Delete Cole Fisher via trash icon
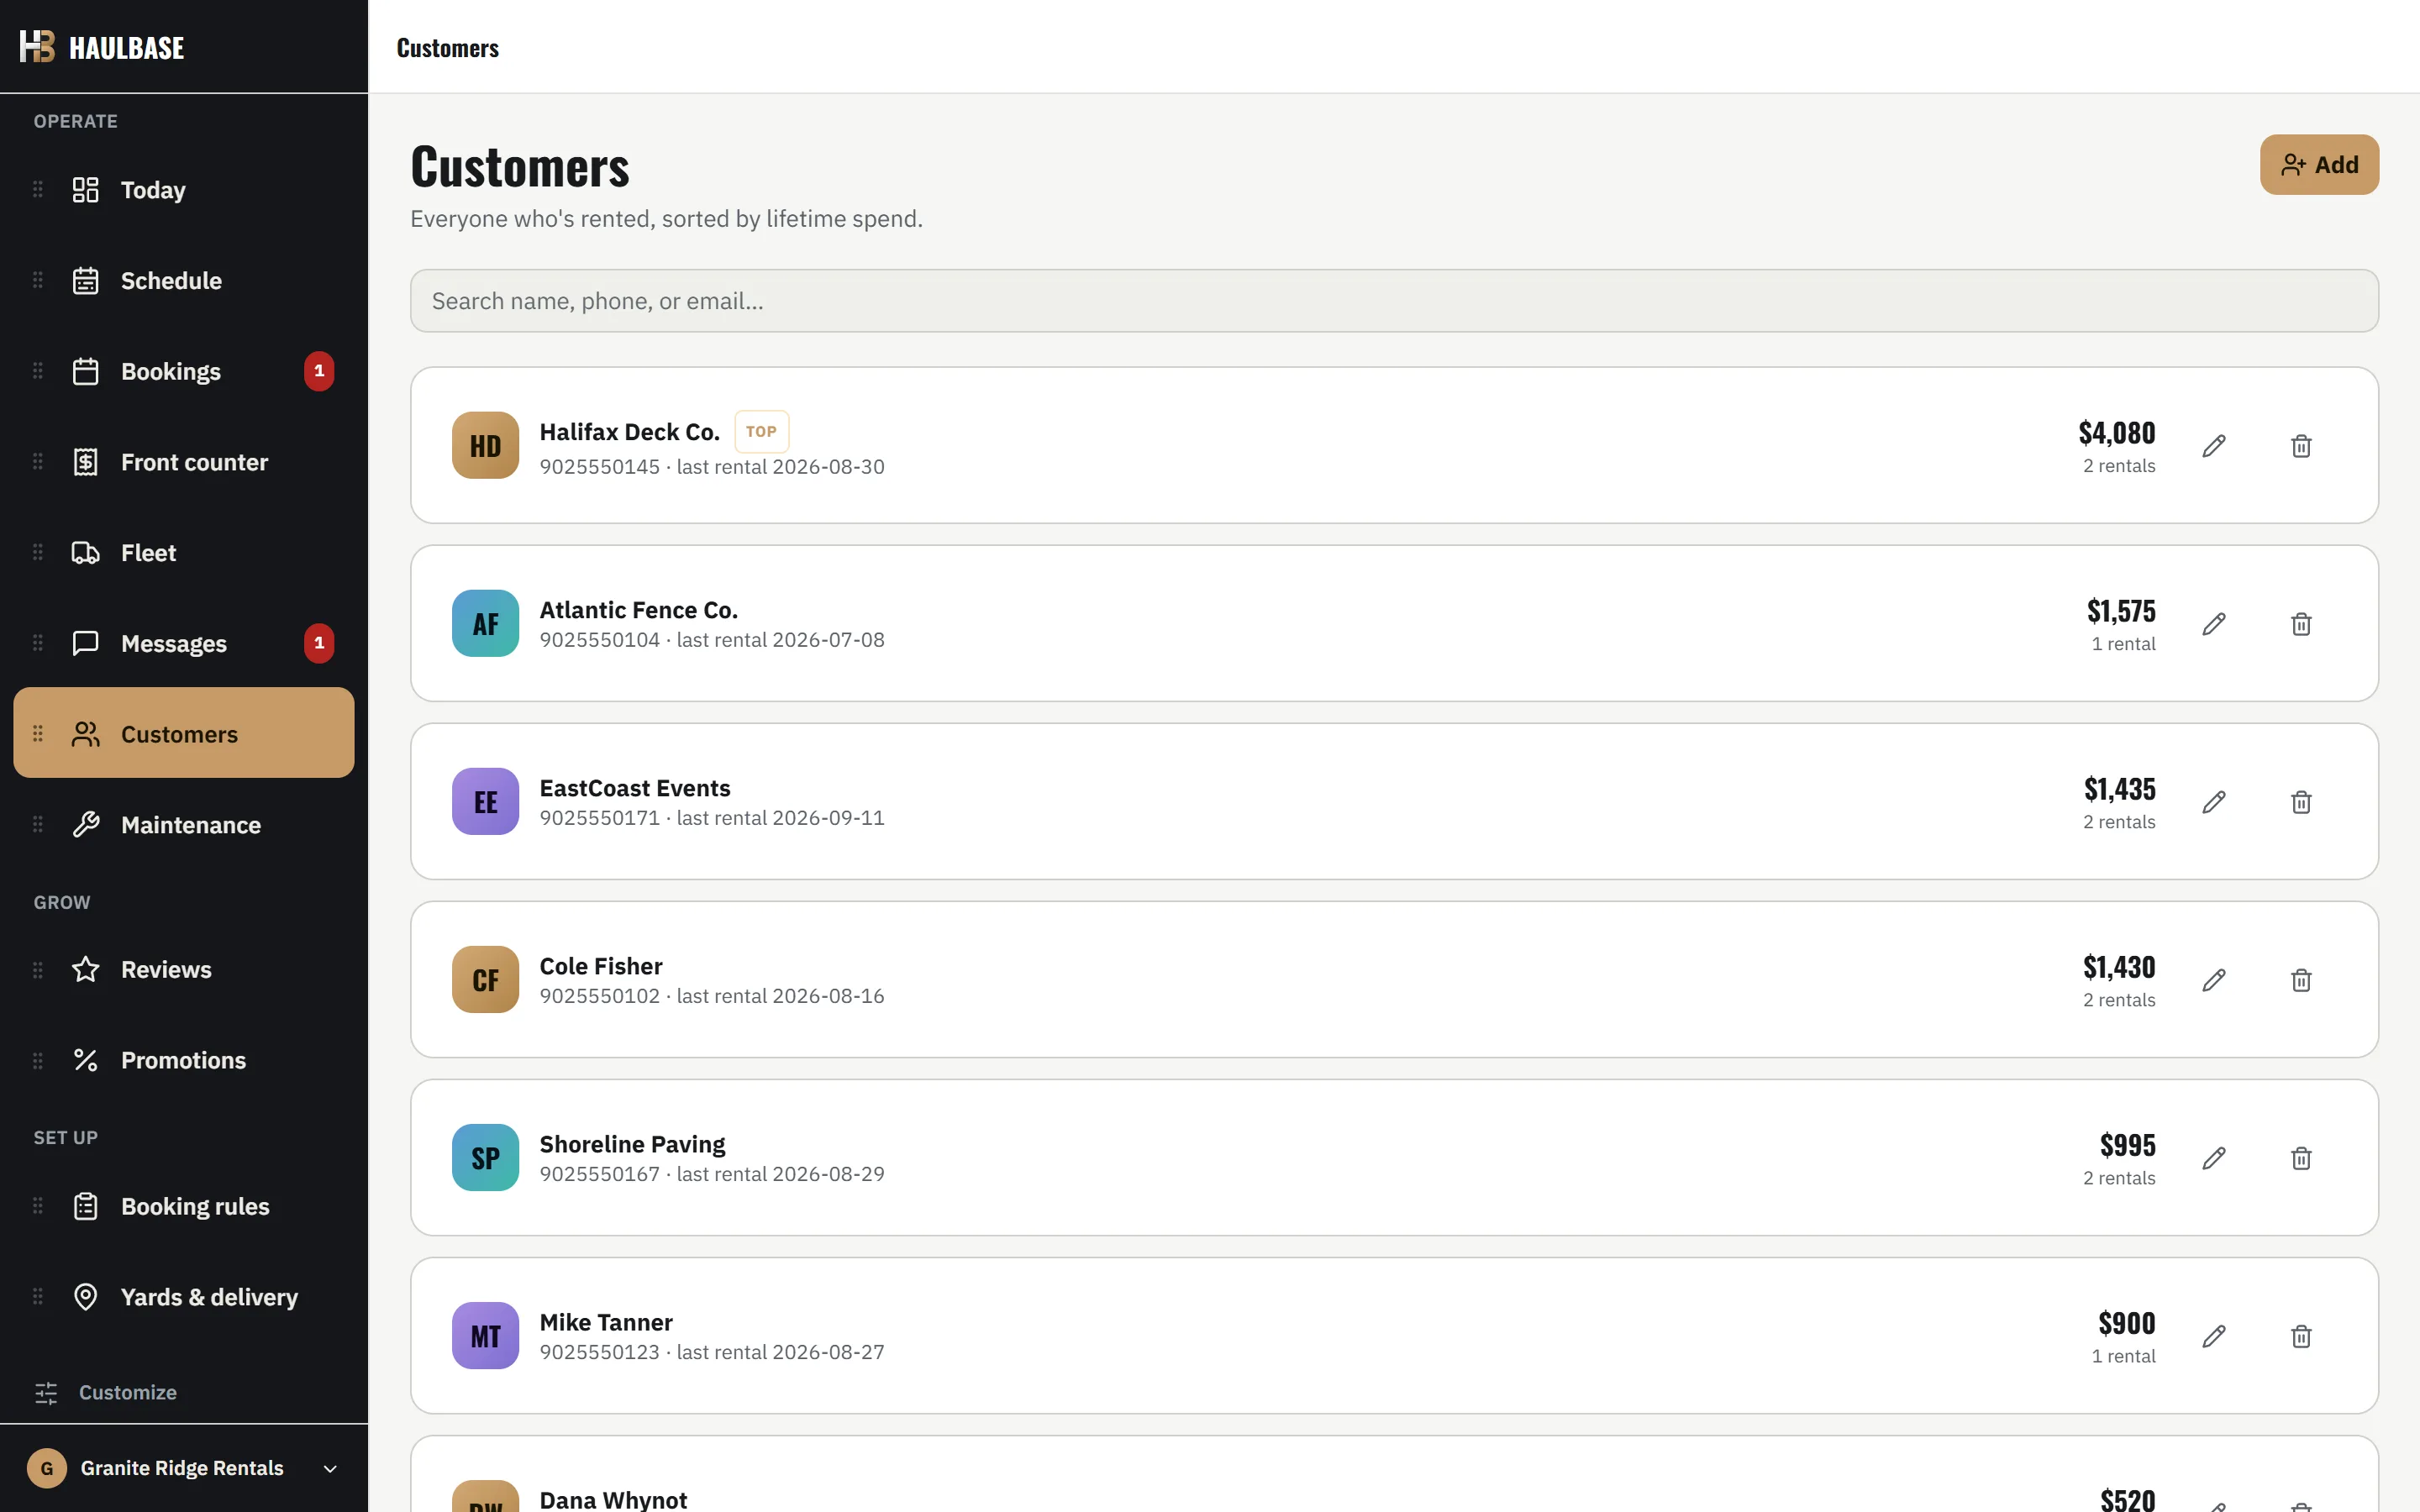The image size is (2420, 1512). tap(2301, 980)
